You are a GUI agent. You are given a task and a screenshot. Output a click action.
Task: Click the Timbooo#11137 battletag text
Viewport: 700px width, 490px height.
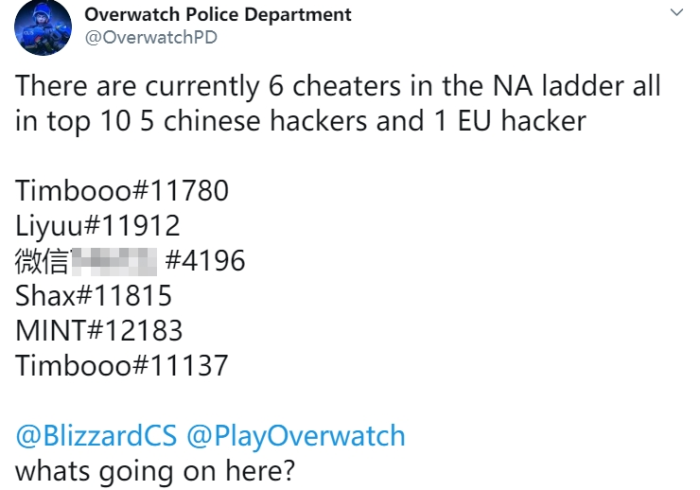pyautogui.click(x=122, y=366)
